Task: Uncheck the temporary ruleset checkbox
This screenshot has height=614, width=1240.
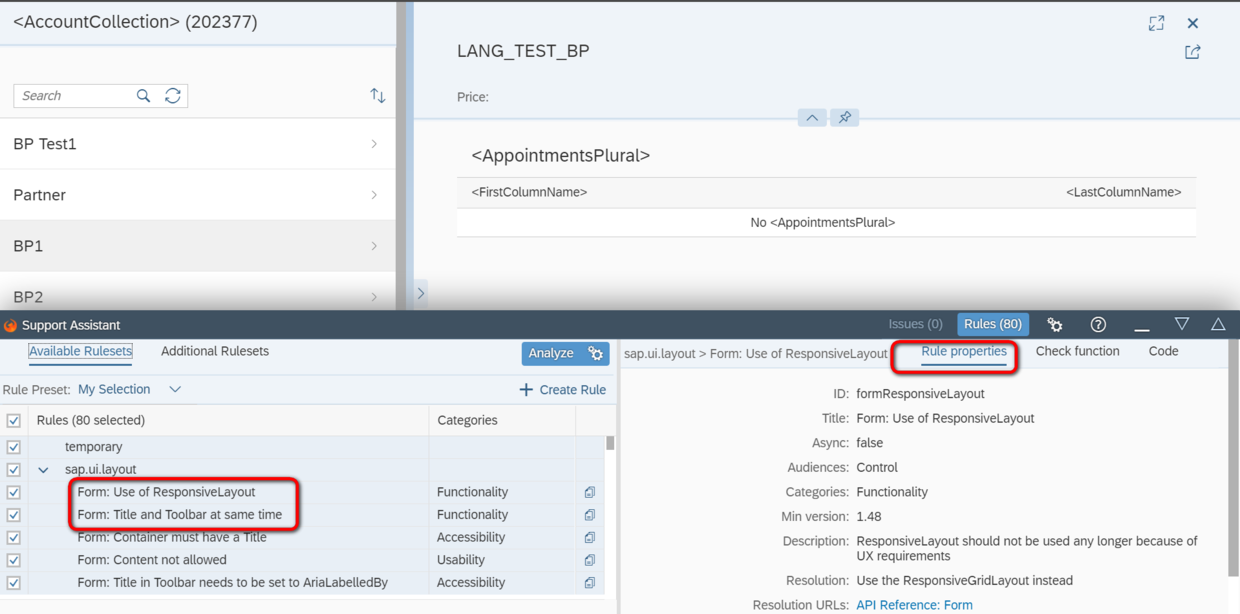Action: (14, 447)
